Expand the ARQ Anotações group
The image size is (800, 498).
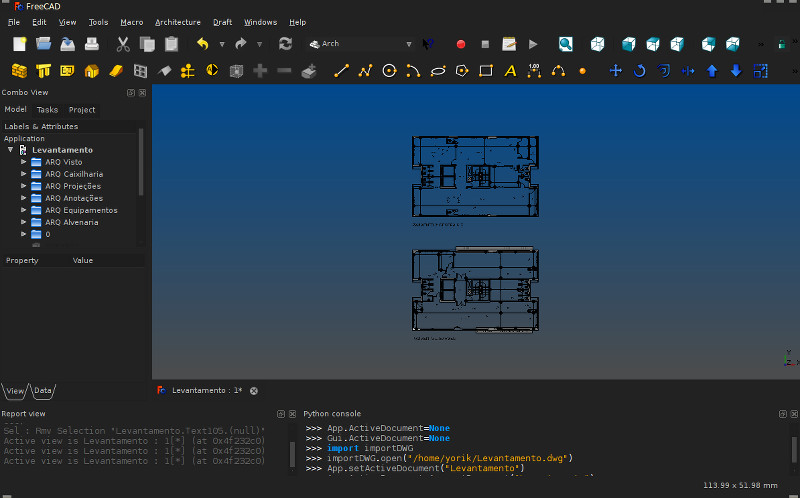pyautogui.click(x=23, y=198)
